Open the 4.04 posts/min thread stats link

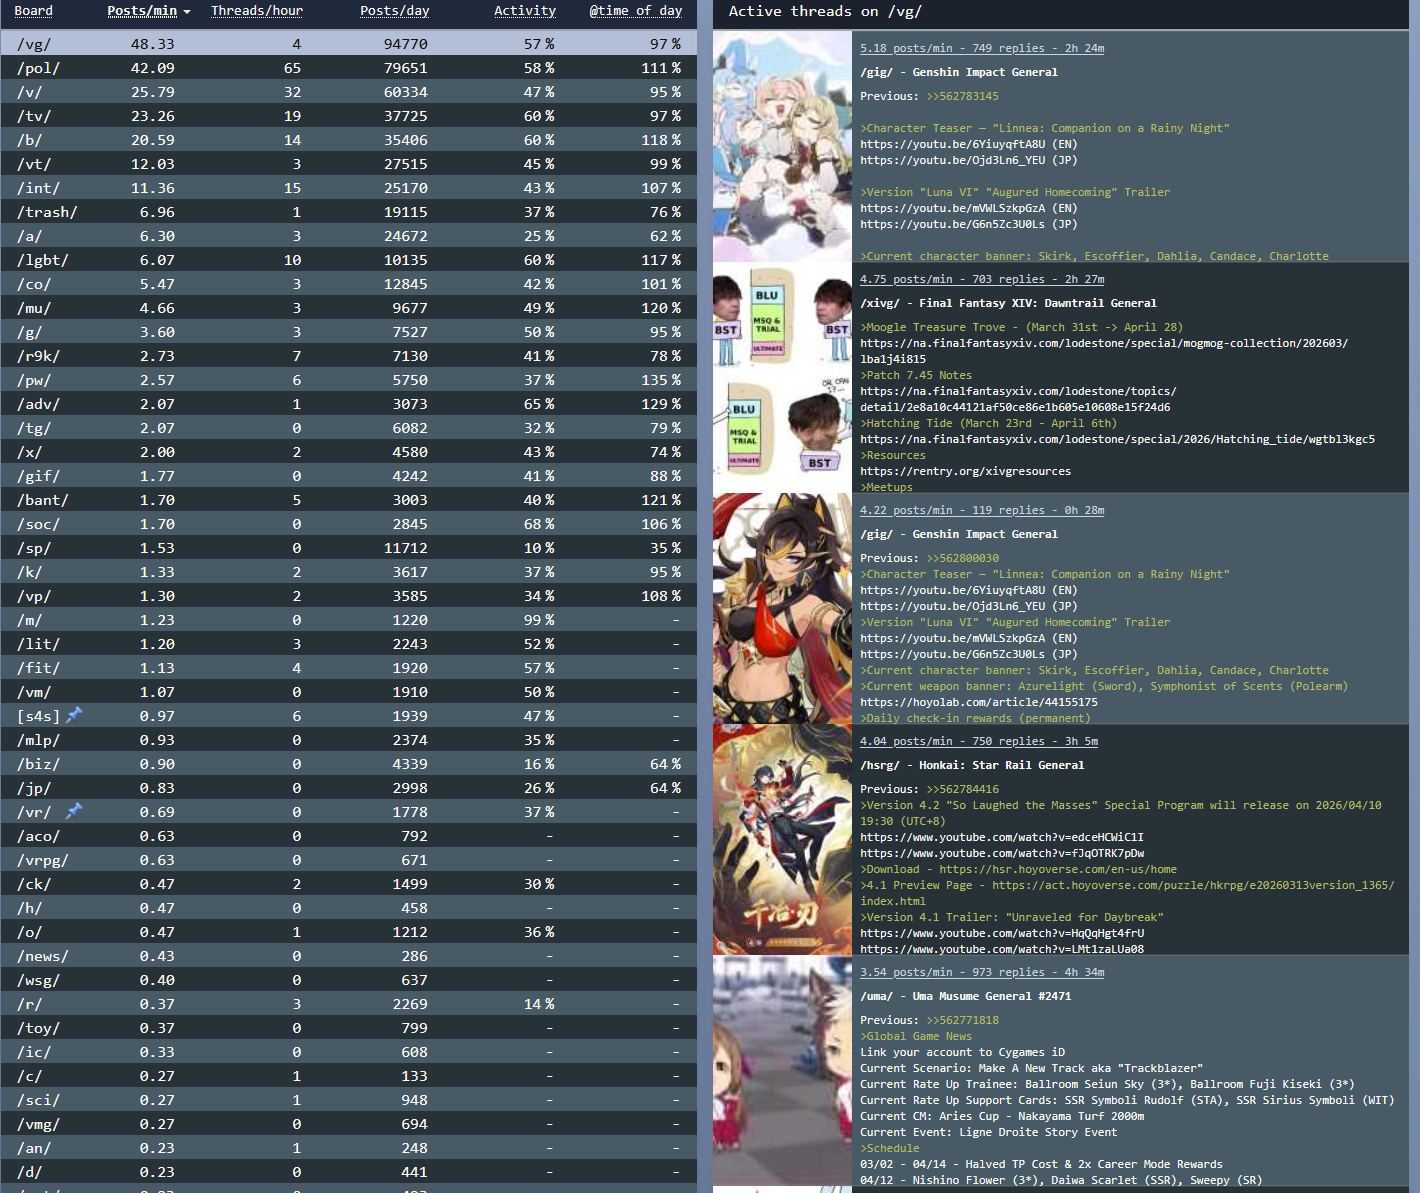click(979, 741)
